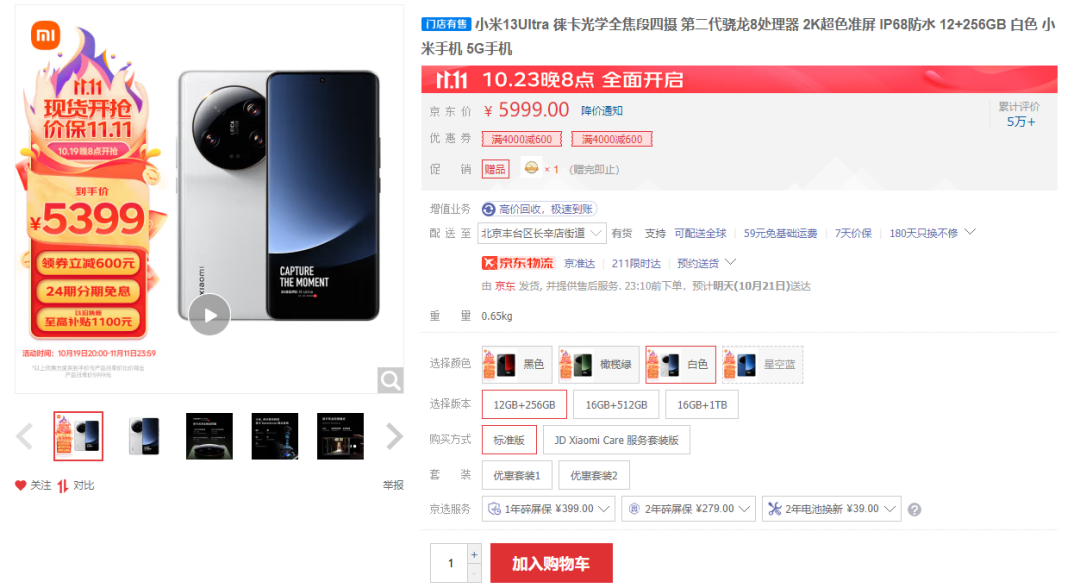
Task: Click the 高价回收 recycle service icon
Action: pos(488,209)
